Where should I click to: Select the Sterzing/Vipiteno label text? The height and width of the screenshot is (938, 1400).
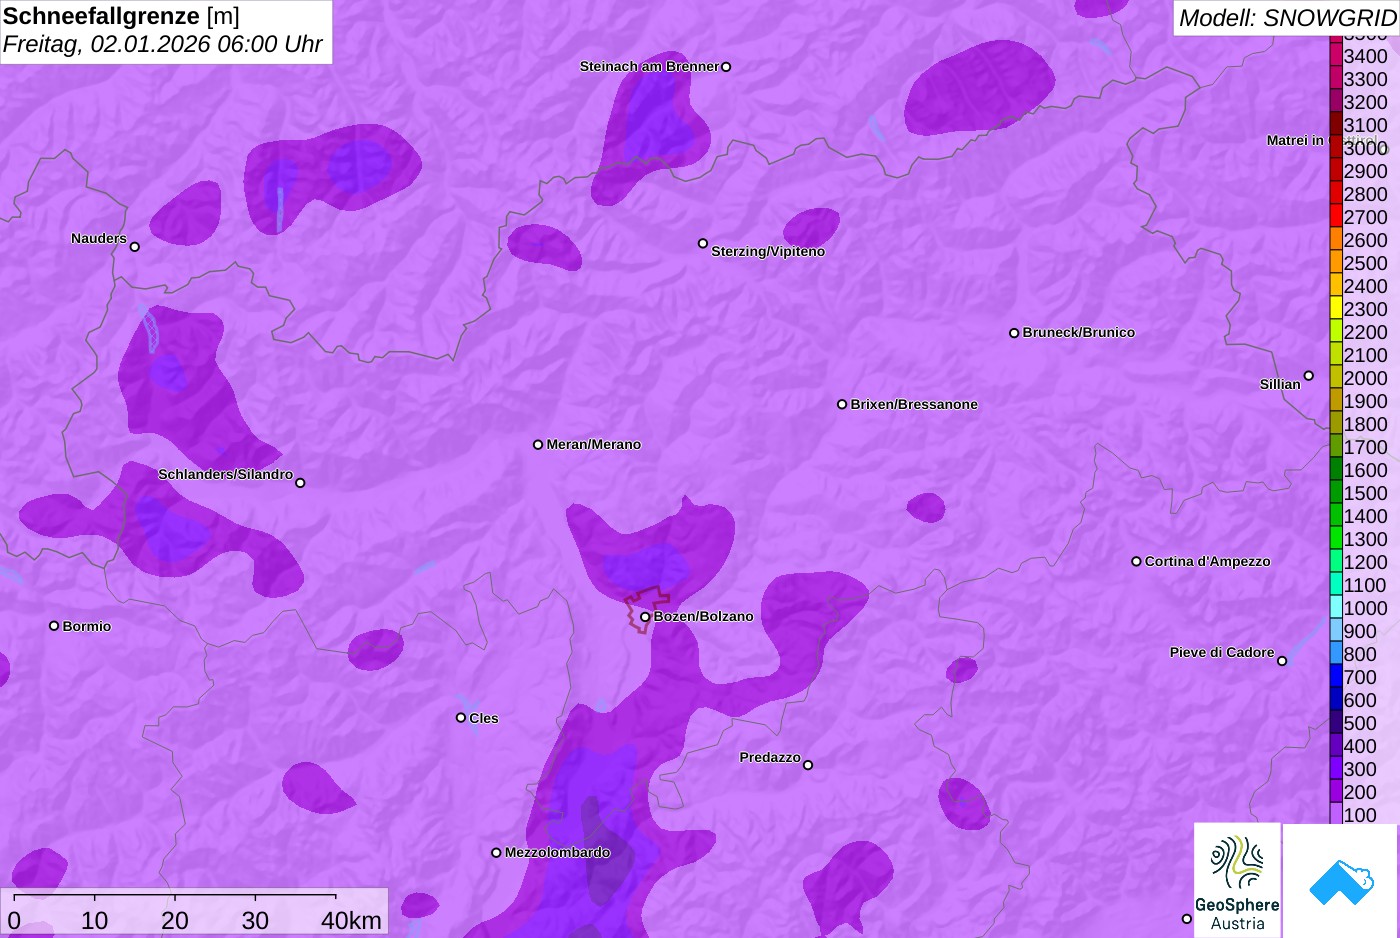[x=768, y=251]
